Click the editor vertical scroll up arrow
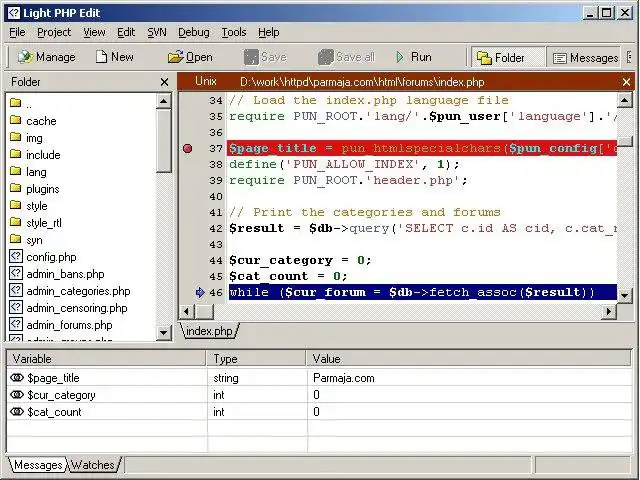Image resolution: width=640 pixels, height=480 pixels. 624,100
